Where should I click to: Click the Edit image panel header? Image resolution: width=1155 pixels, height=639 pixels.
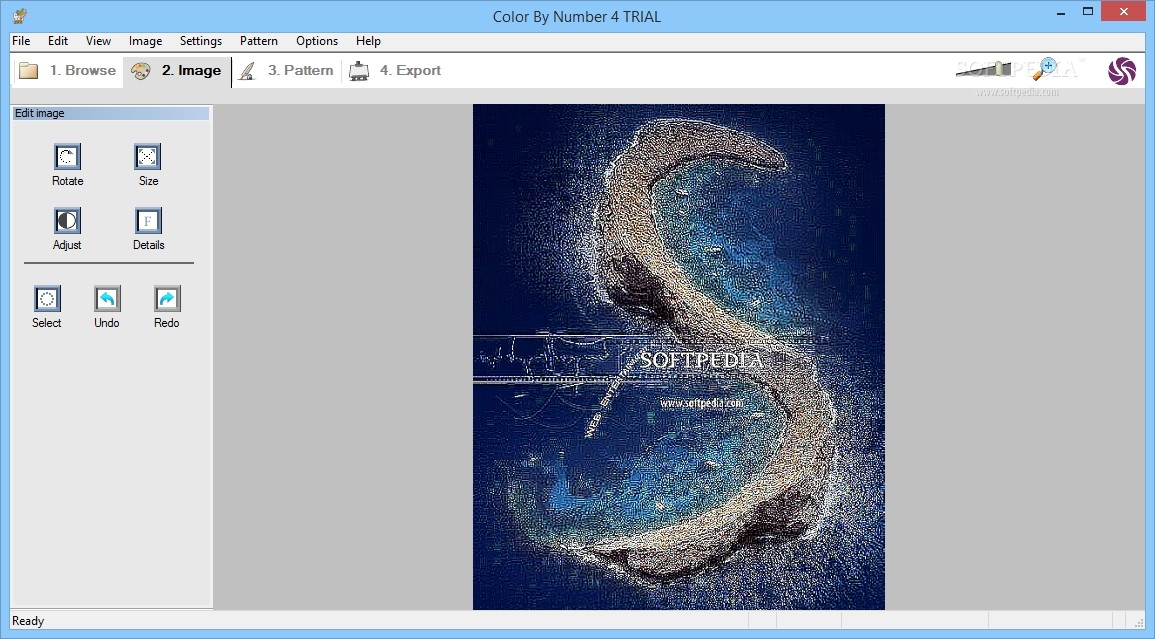coord(110,113)
